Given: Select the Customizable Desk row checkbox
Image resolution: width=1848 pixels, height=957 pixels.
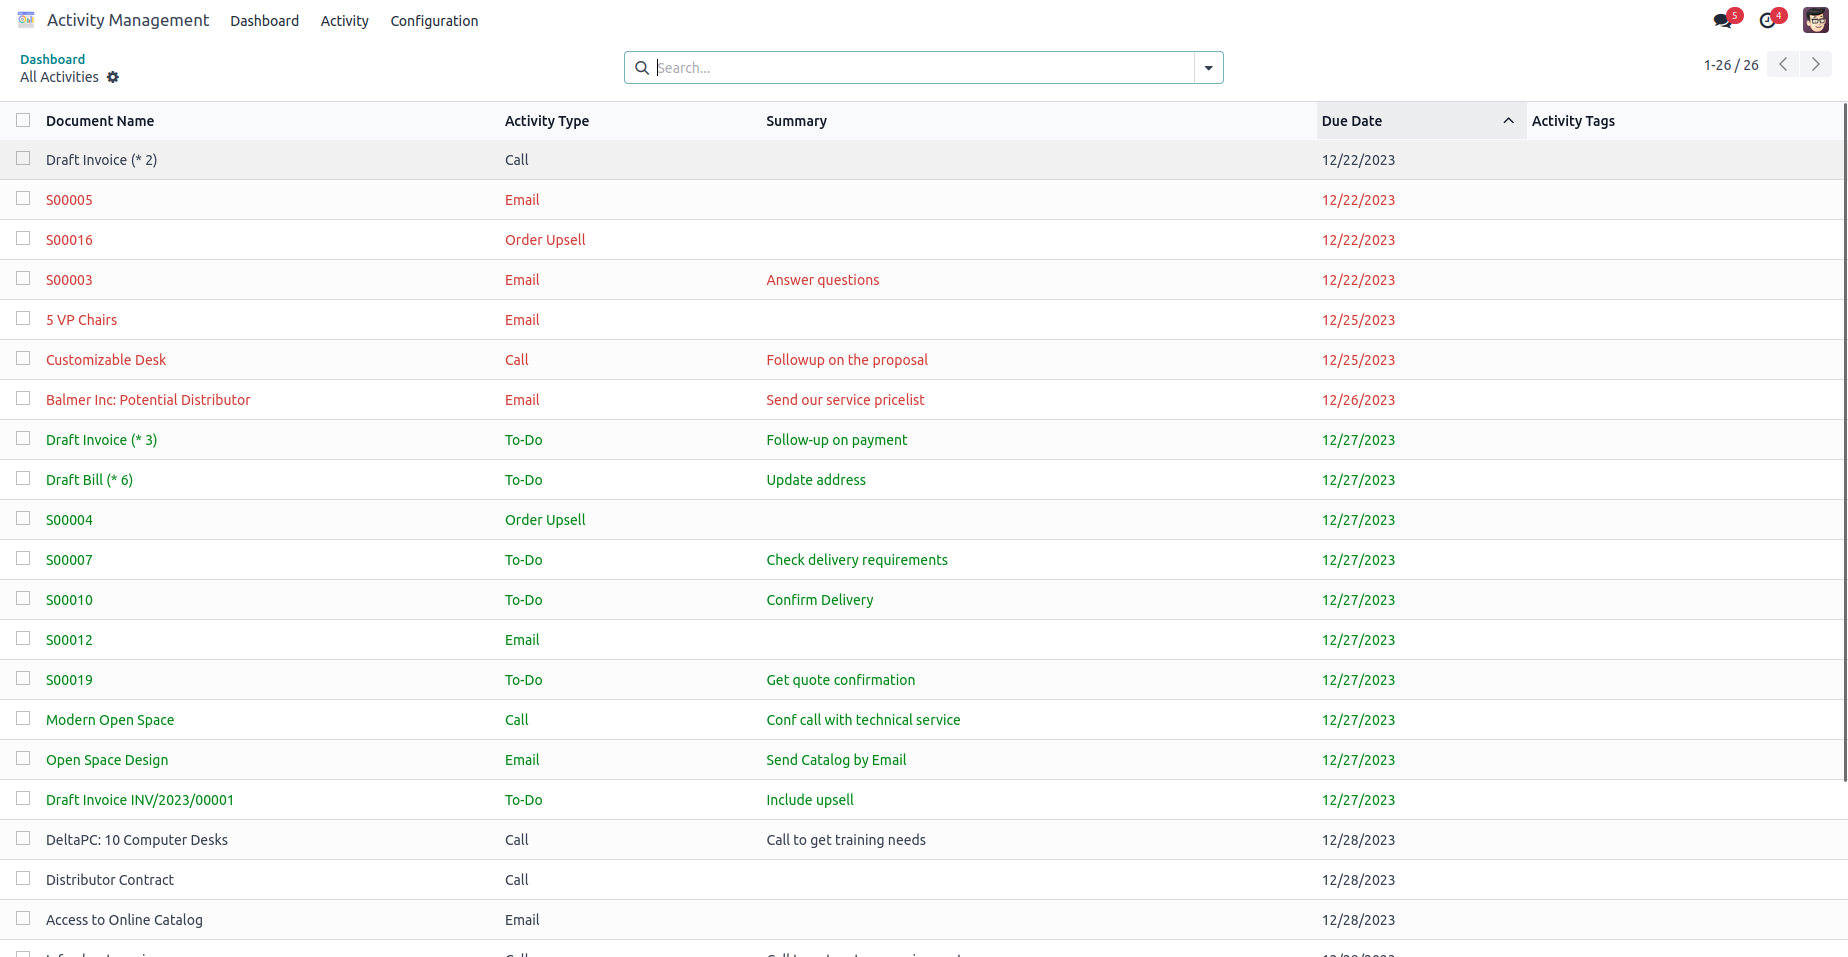Looking at the screenshot, I should pos(23,359).
